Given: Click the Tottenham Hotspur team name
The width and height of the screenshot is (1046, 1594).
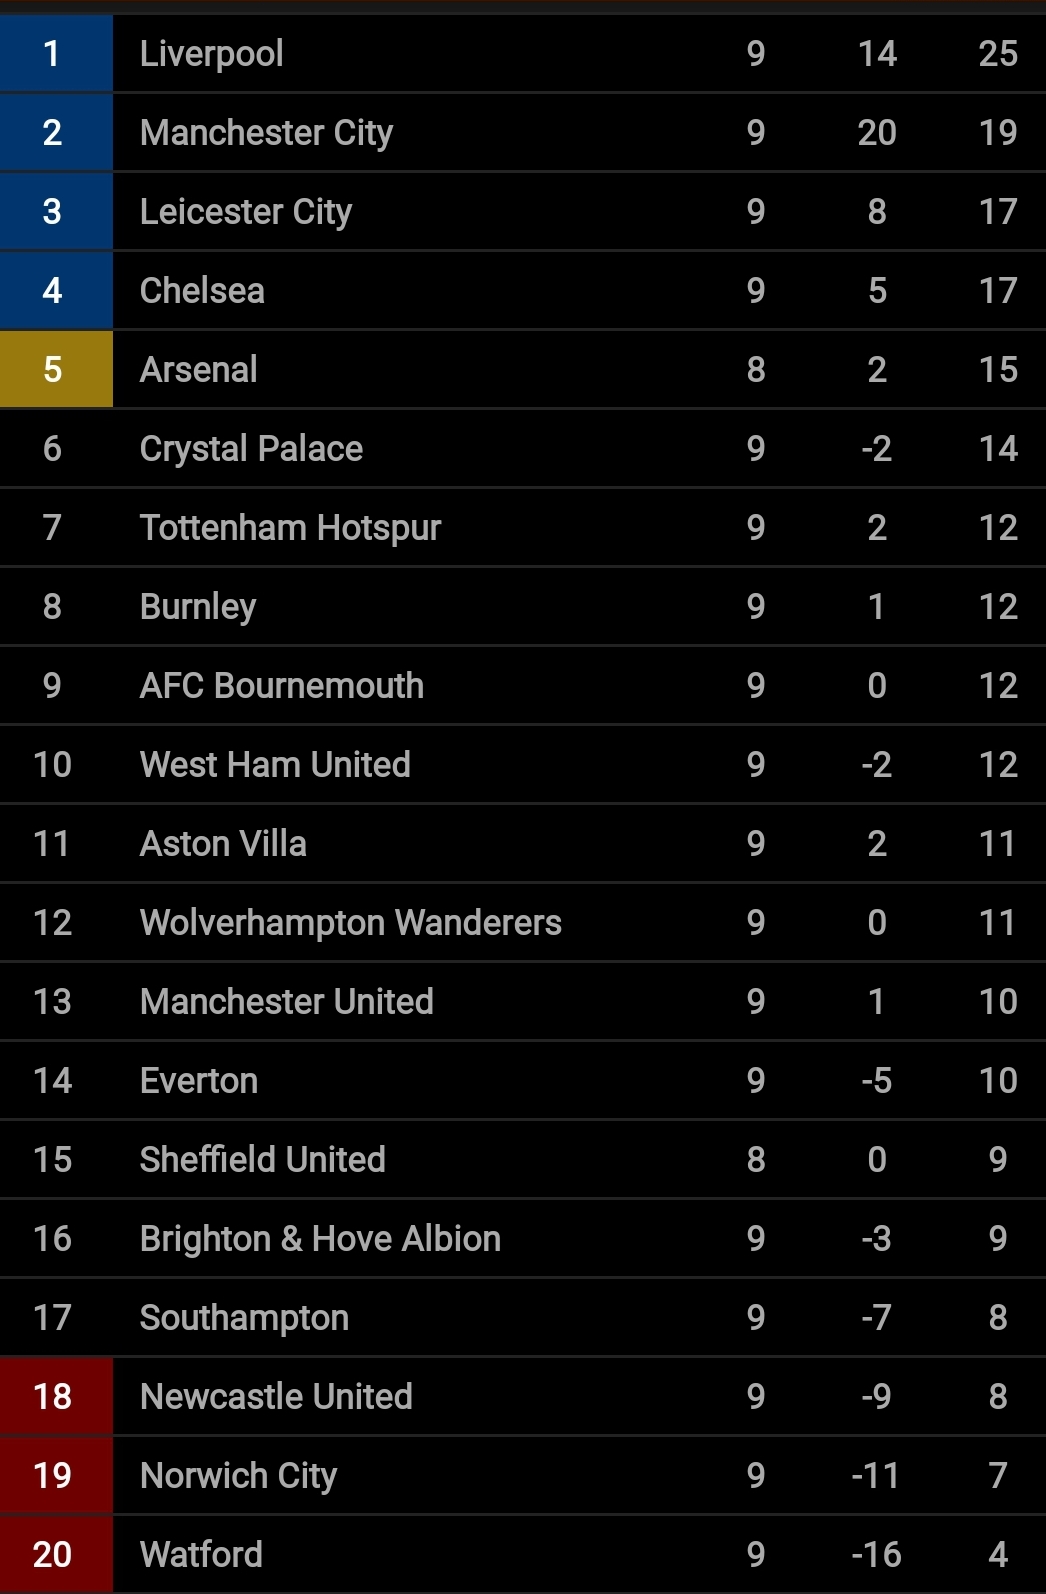Looking at the screenshot, I should (x=290, y=527).
